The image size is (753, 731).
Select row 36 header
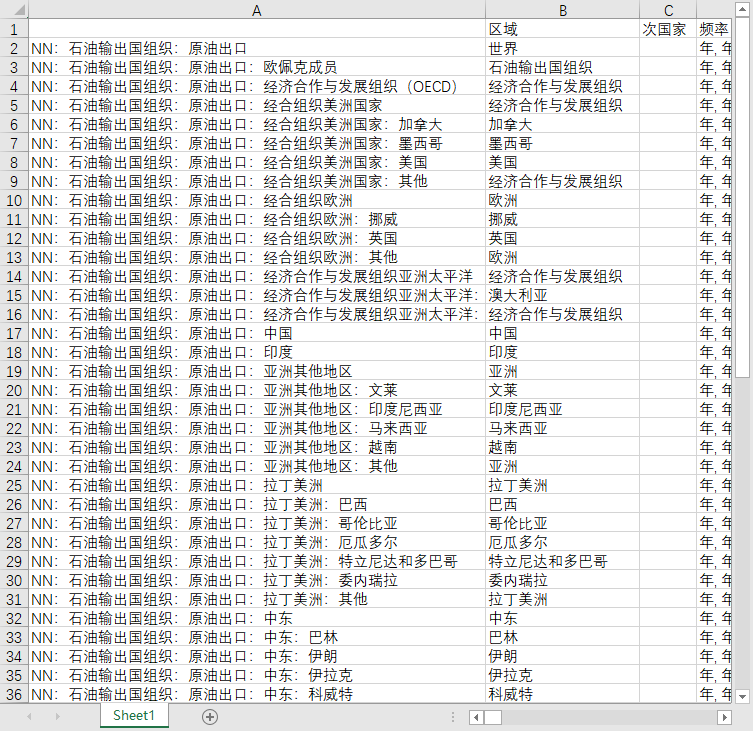(x=14, y=694)
